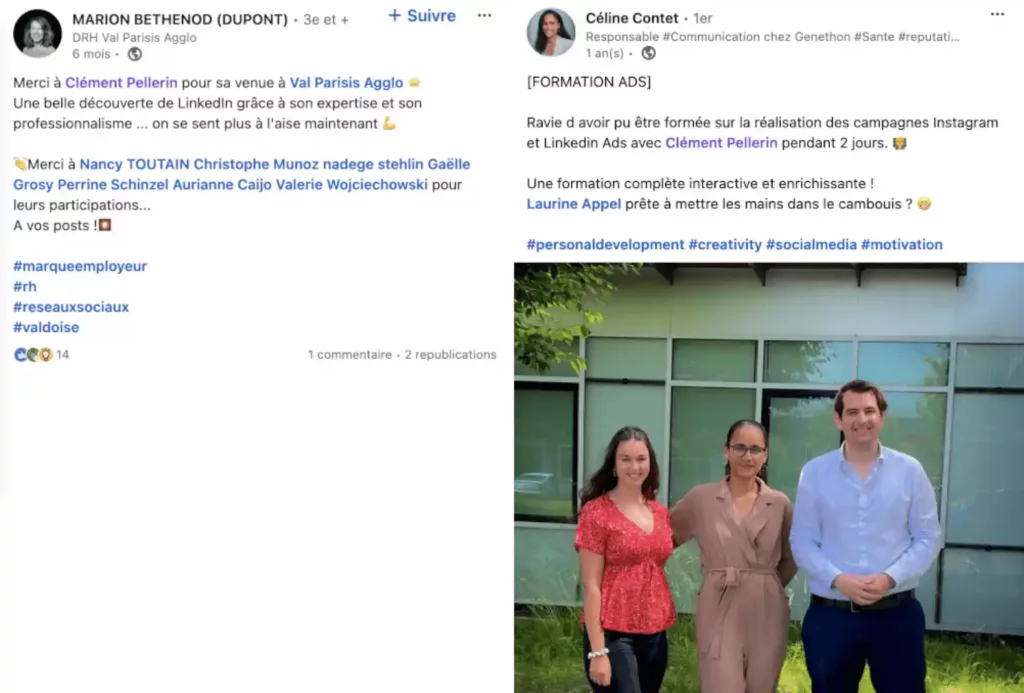Click the + Suivre follow button
The height and width of the screenshot is (693, 1024).
coord(422,16)
